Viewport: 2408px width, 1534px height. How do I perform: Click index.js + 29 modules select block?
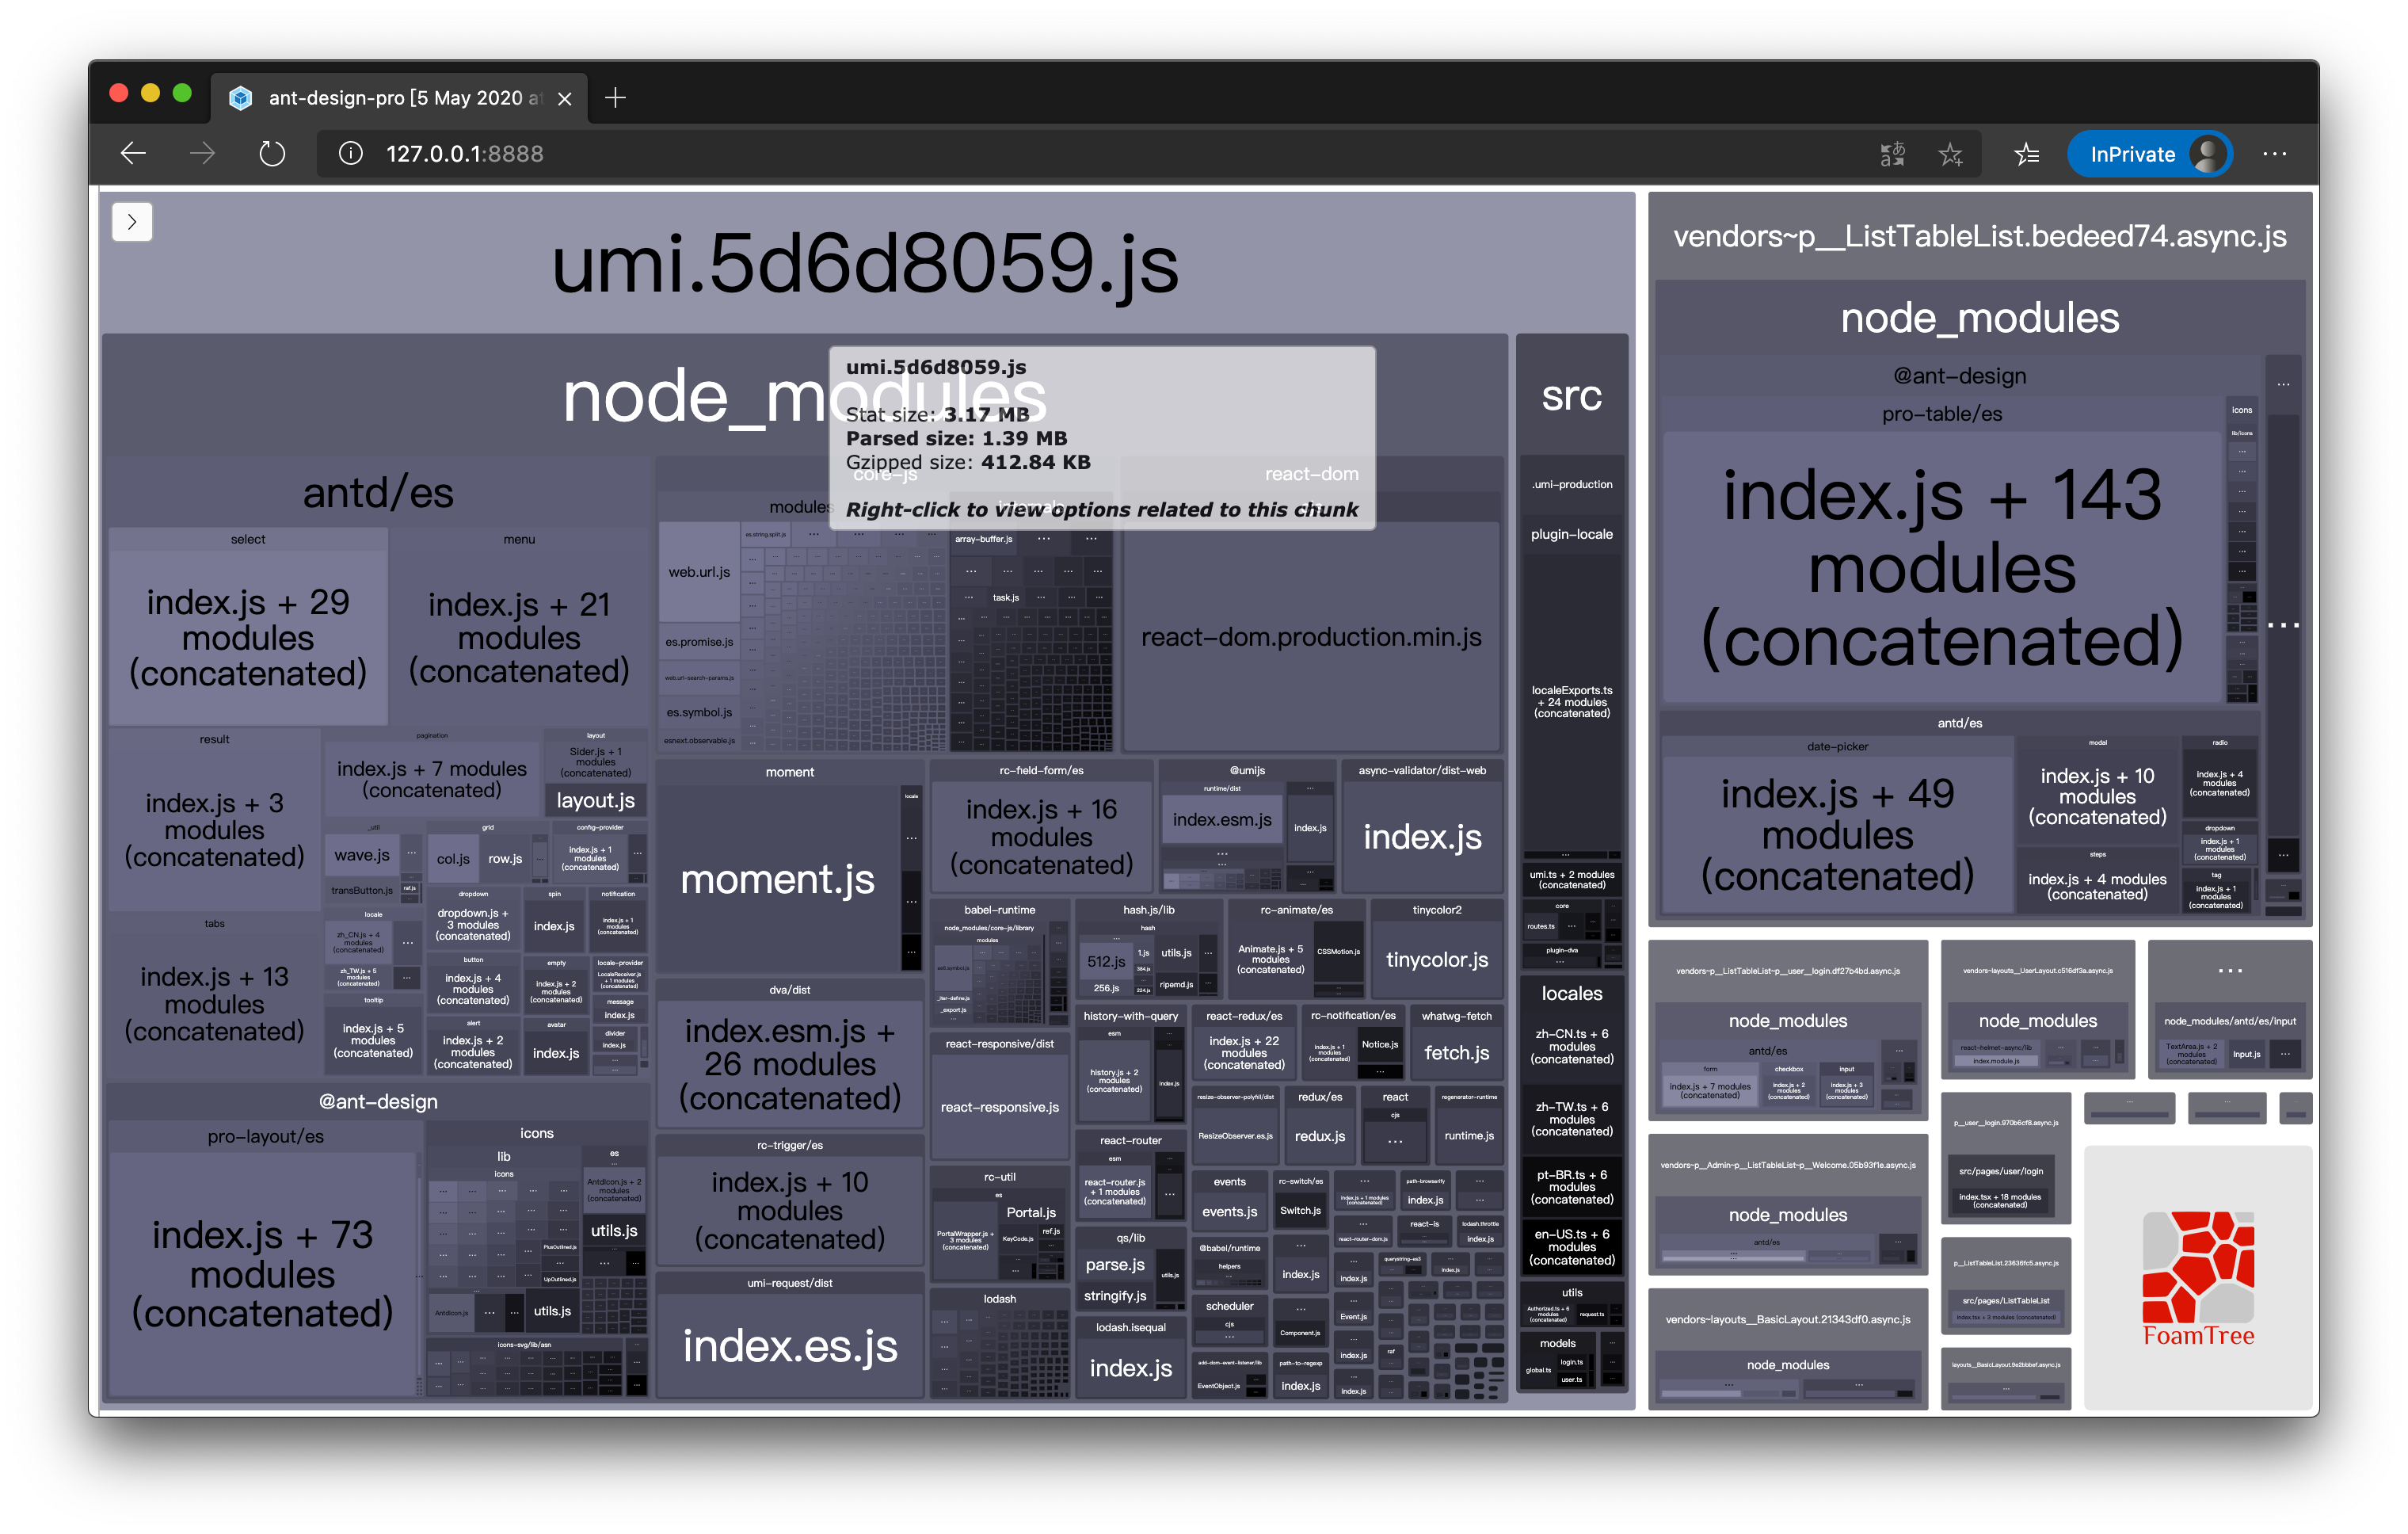coord(248,637)
